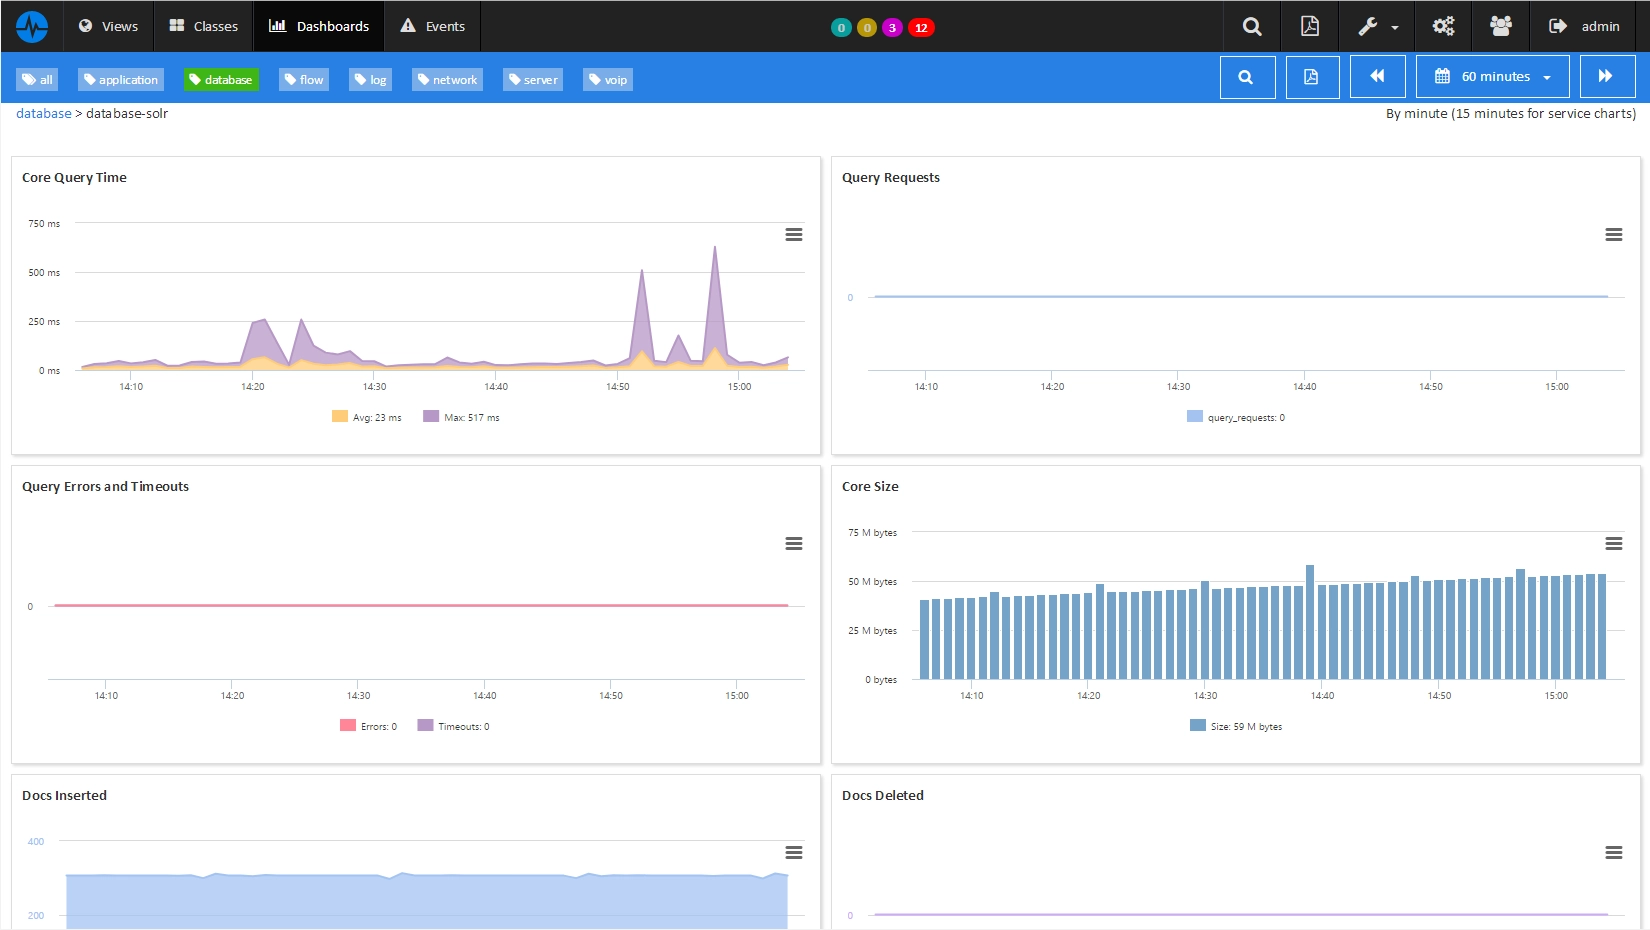Open the Query Requests chart menu
Image resolution: width=1650 pixels, height=930 pixels.
point(1614,235)
